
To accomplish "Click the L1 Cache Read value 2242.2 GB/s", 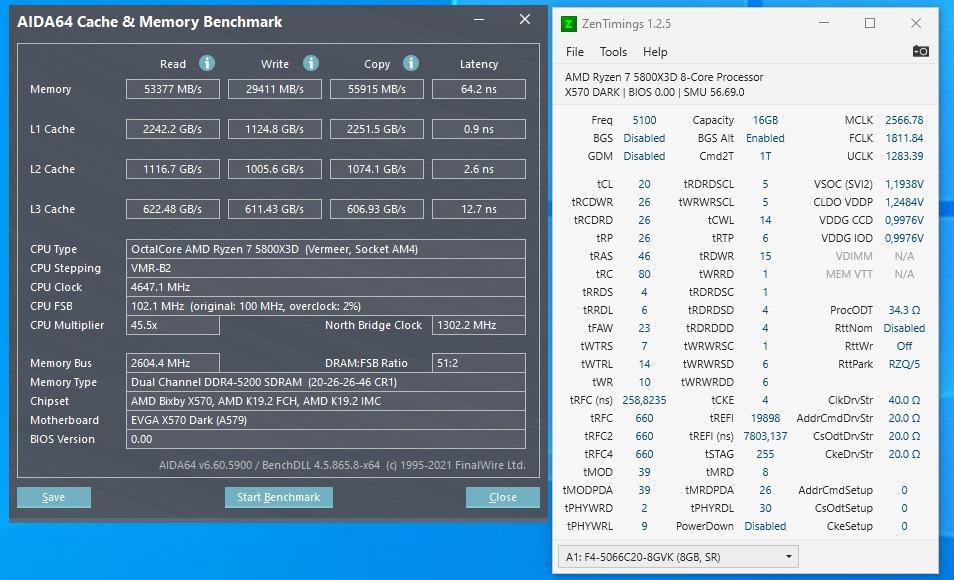I will click(x=173, y=129).
